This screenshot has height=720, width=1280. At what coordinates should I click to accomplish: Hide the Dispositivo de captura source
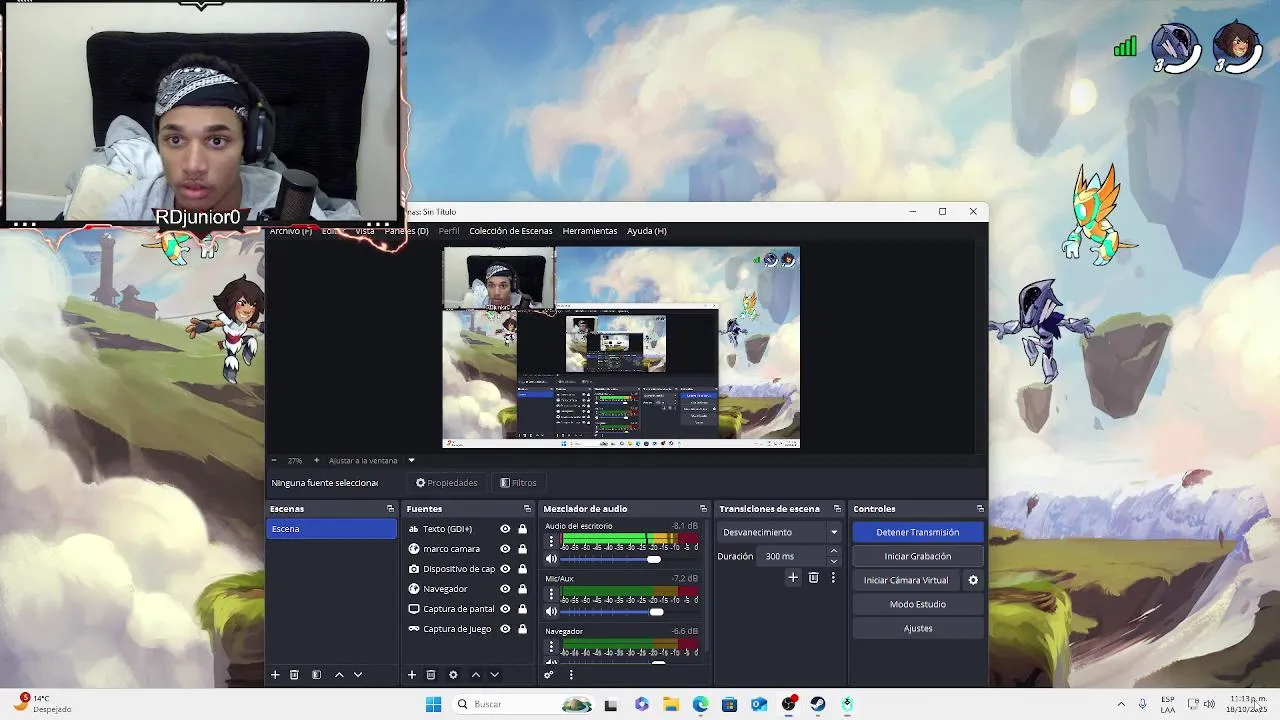505,569
